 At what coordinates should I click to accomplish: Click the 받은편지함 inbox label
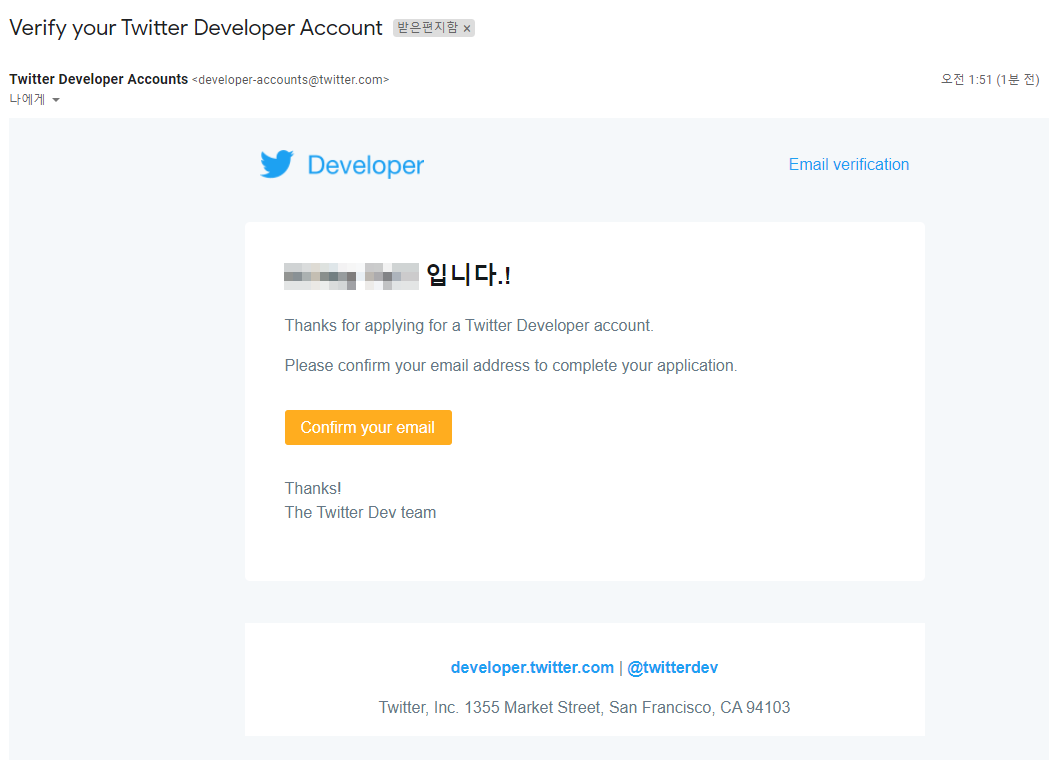[x=427, y=27]
